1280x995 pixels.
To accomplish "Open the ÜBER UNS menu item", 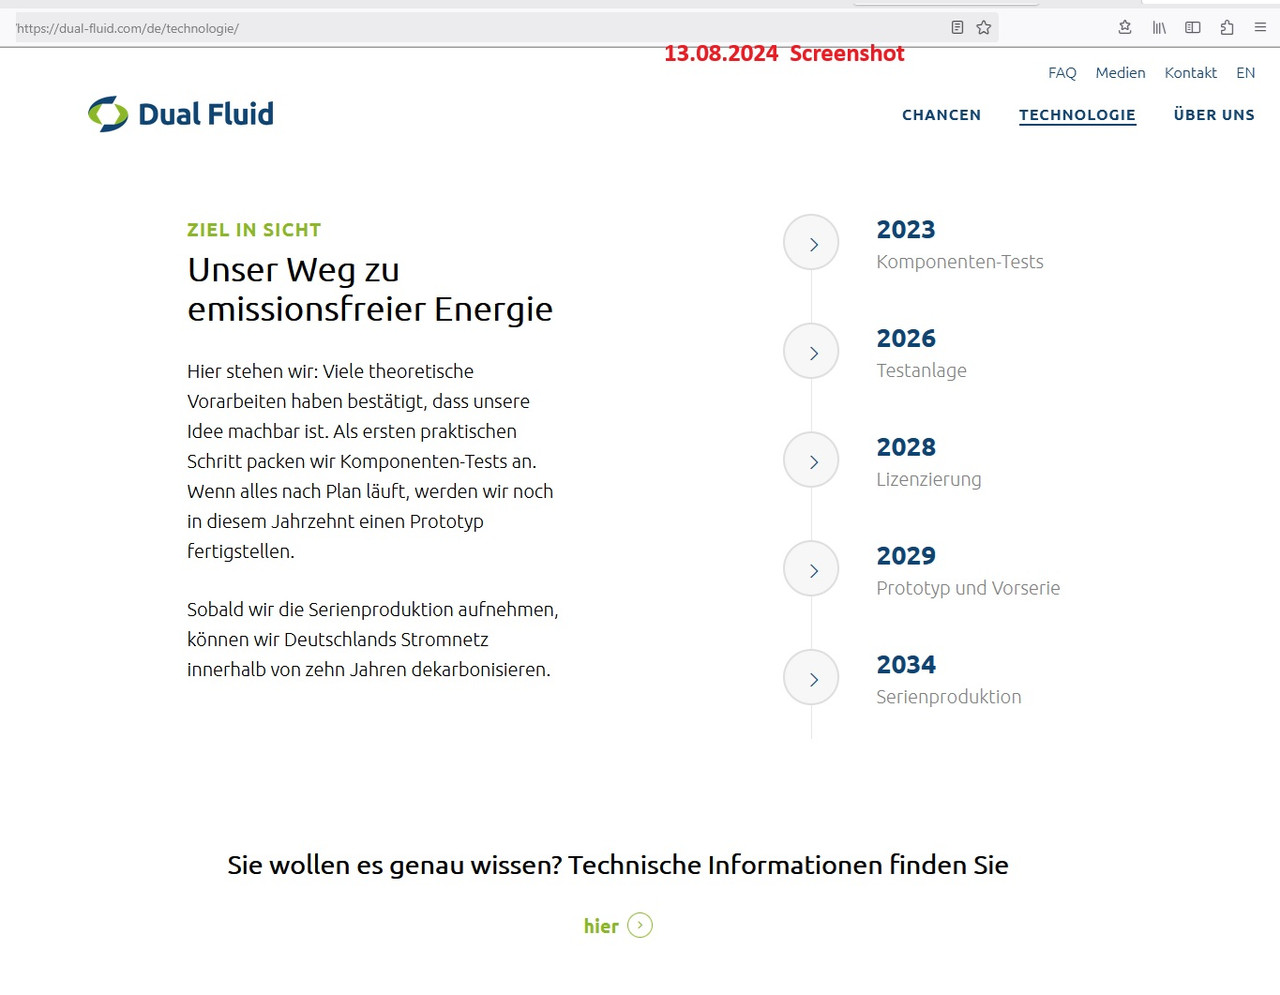I will tap(1214, 115).
